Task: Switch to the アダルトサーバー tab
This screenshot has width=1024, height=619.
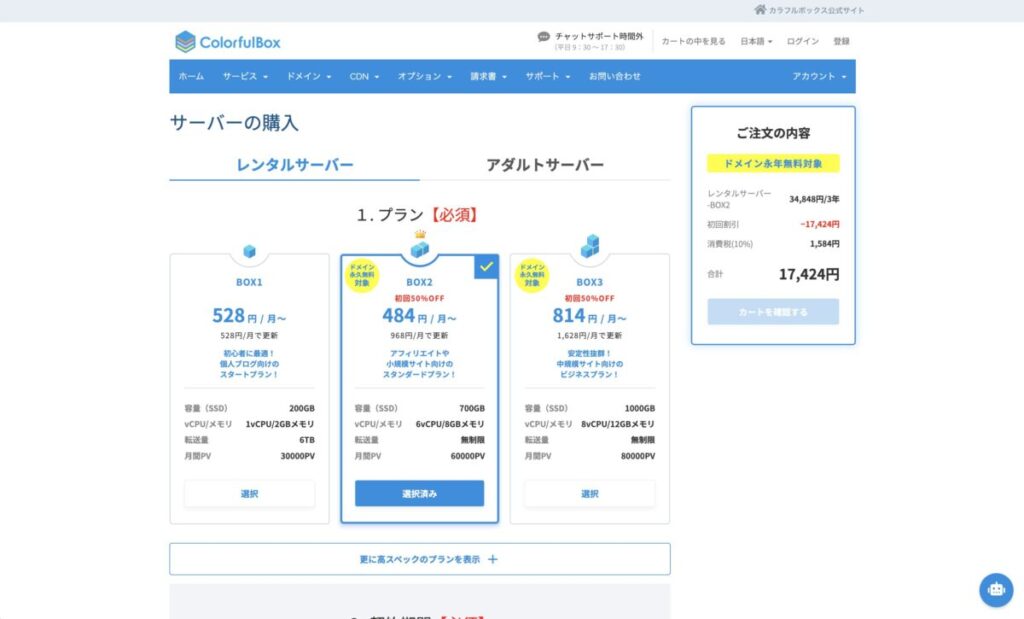Action: point(544,165)
